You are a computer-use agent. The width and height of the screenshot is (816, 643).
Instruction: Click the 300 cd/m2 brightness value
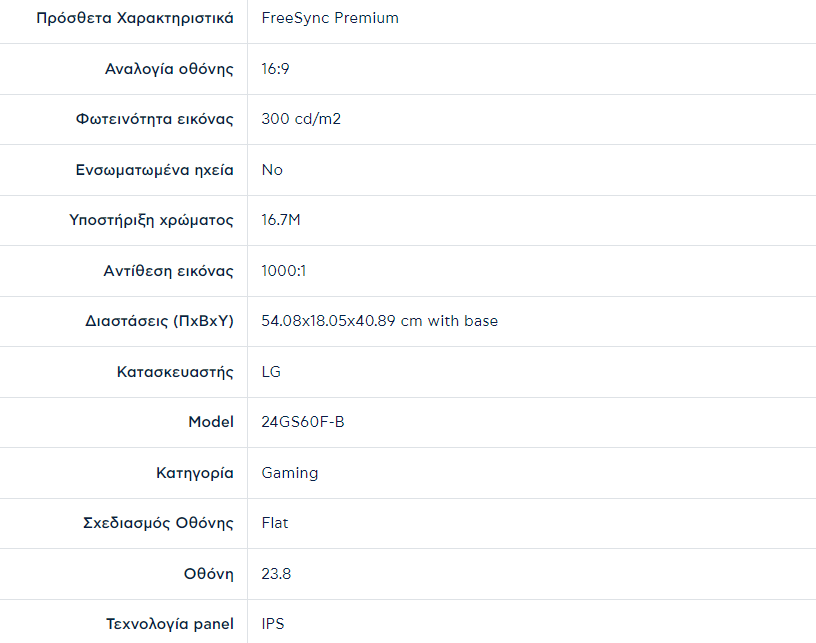tap(301, 119)
